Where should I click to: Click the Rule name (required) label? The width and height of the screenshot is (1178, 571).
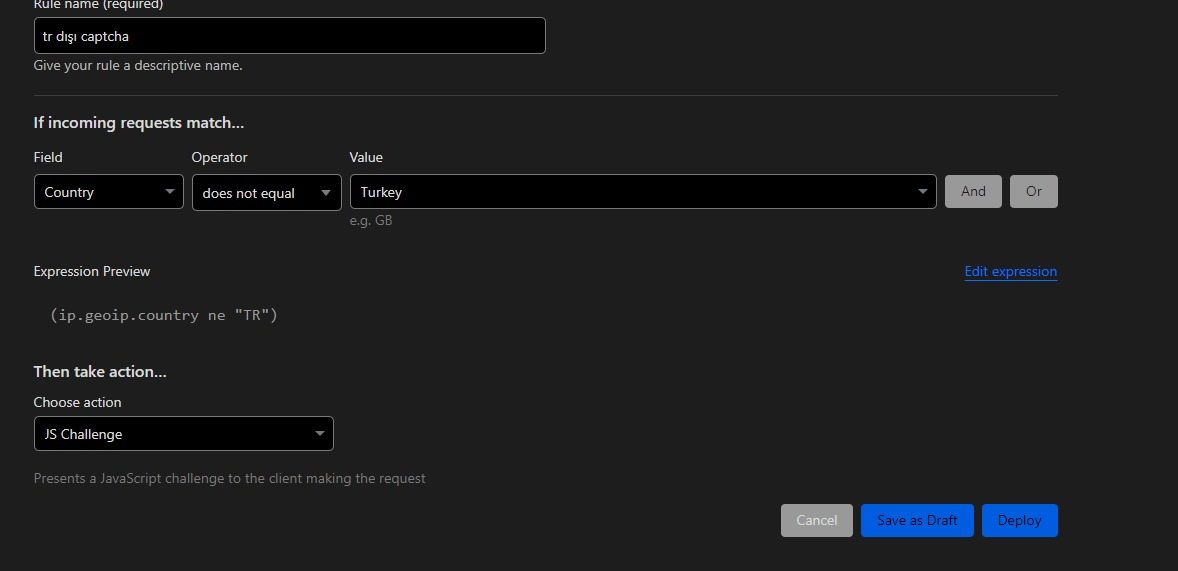tap(98, 5)
